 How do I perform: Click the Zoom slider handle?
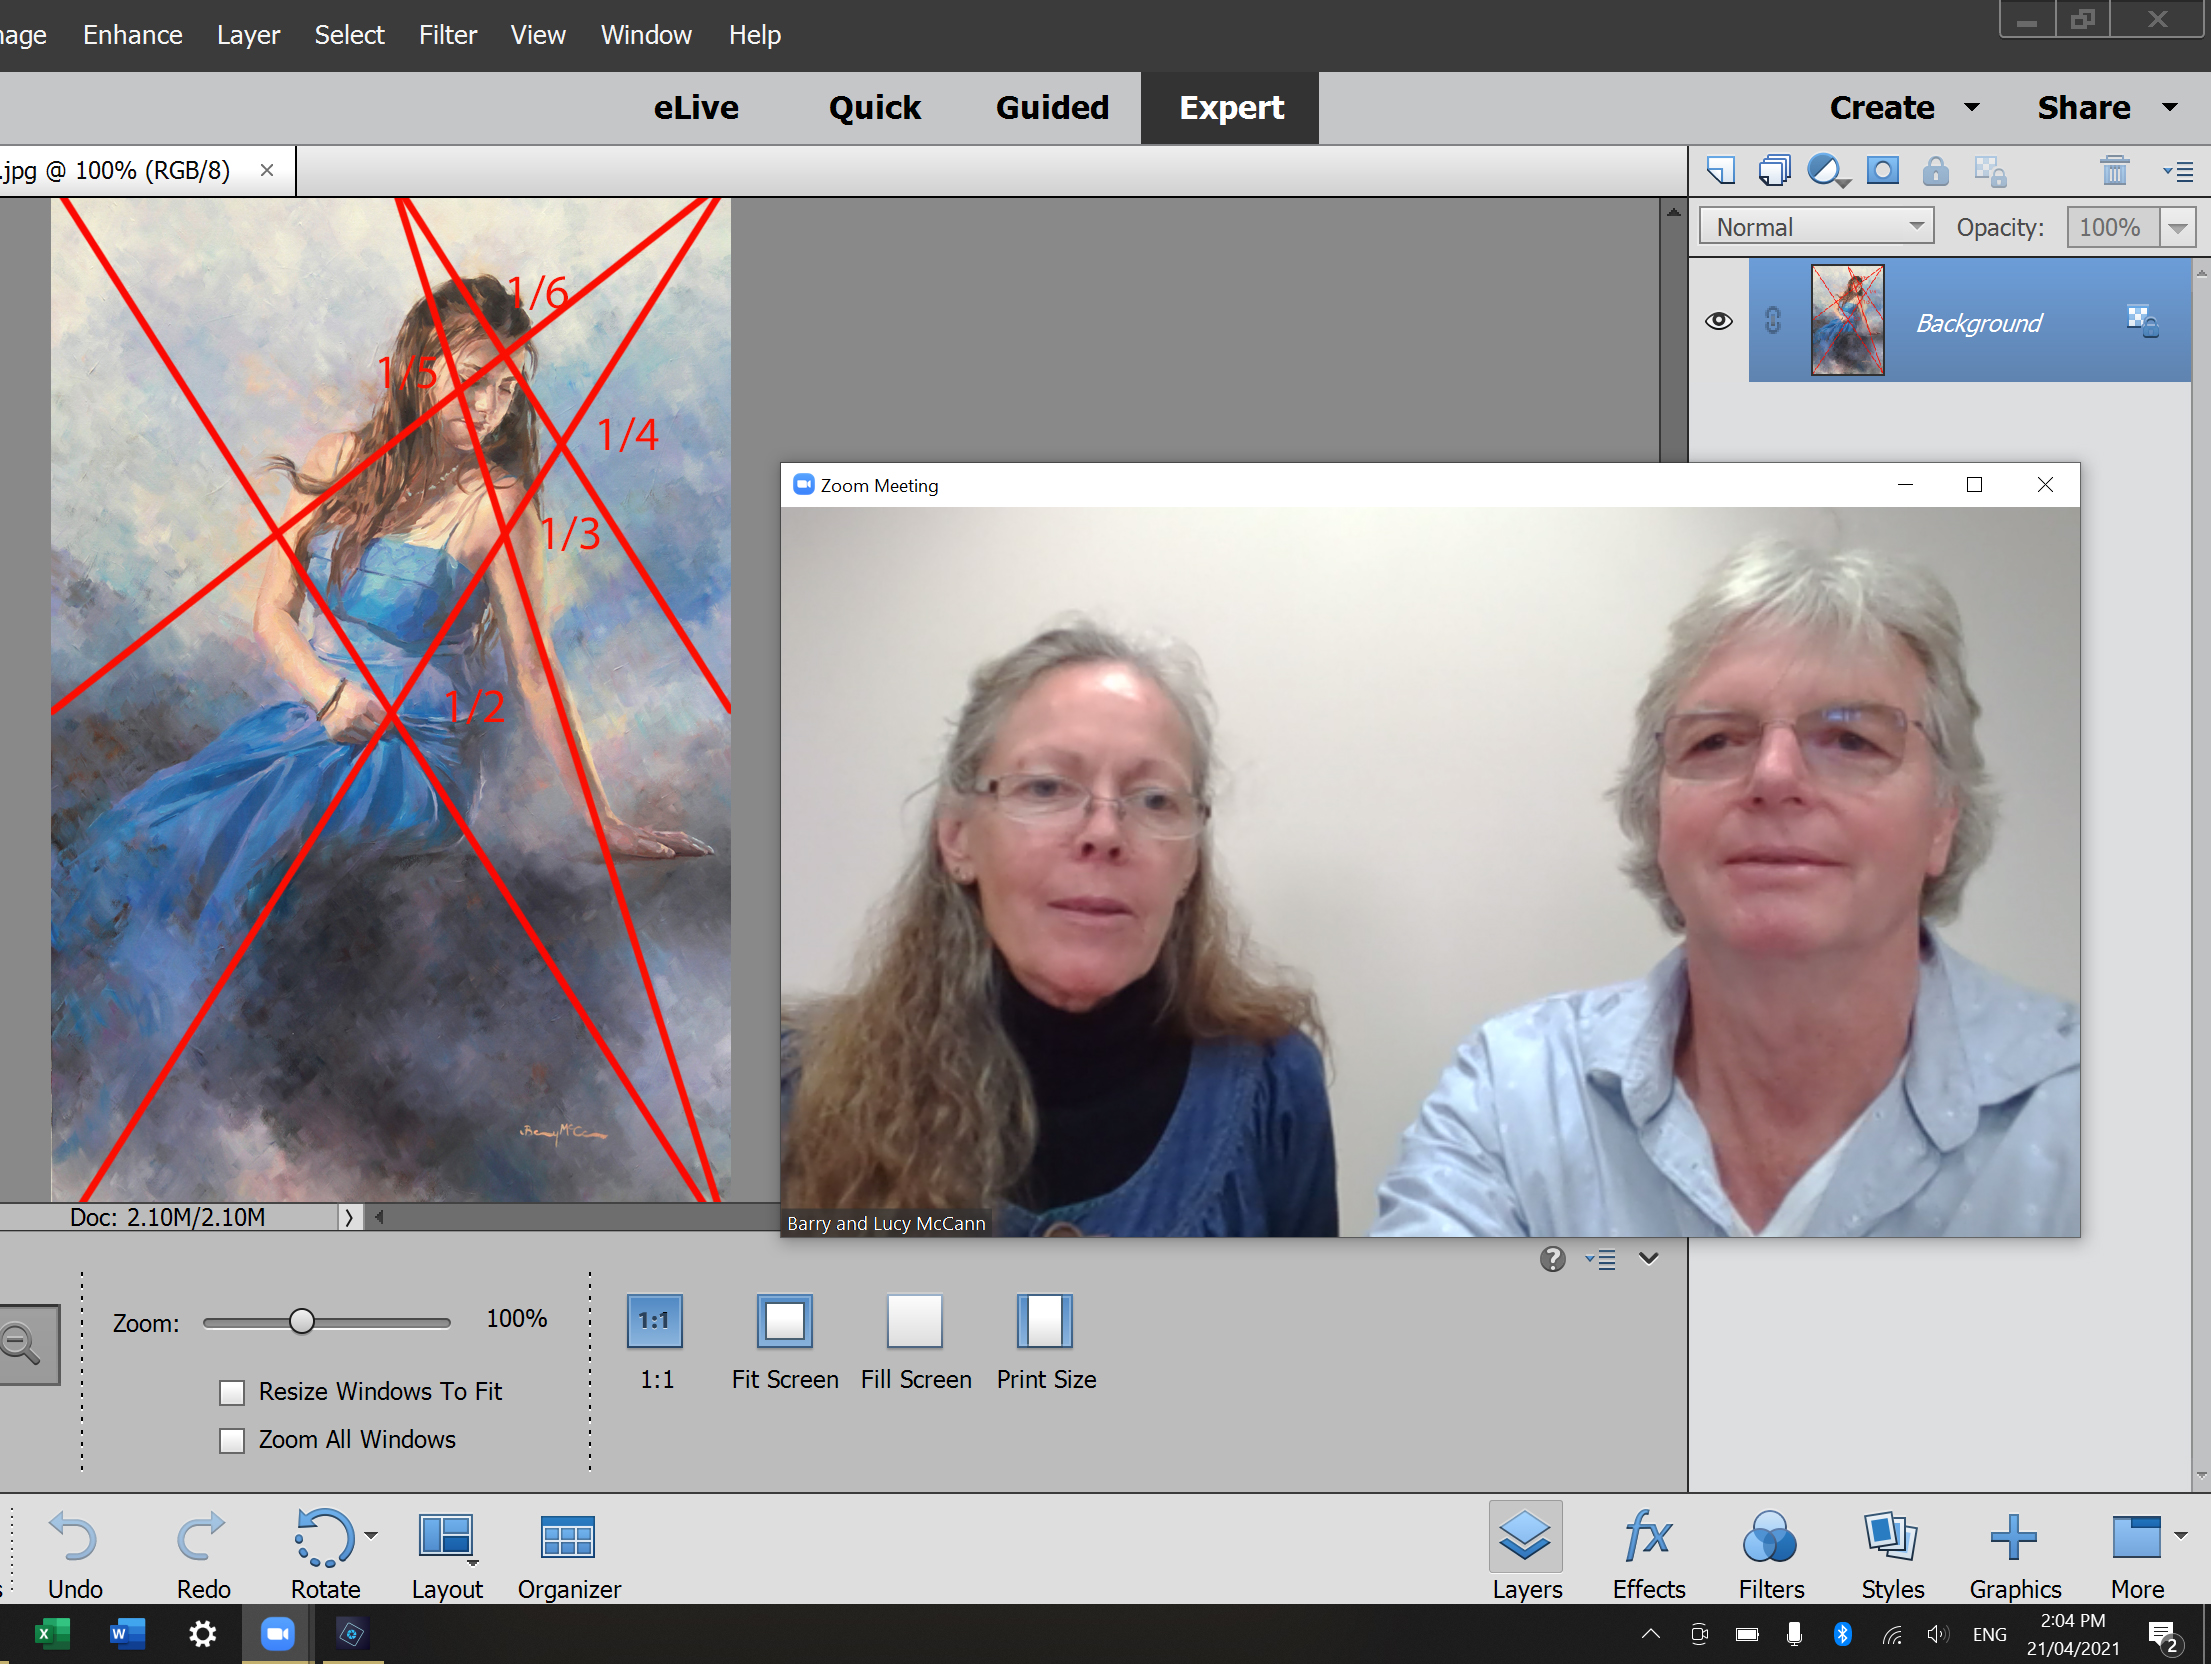(x=301, y=1321)
